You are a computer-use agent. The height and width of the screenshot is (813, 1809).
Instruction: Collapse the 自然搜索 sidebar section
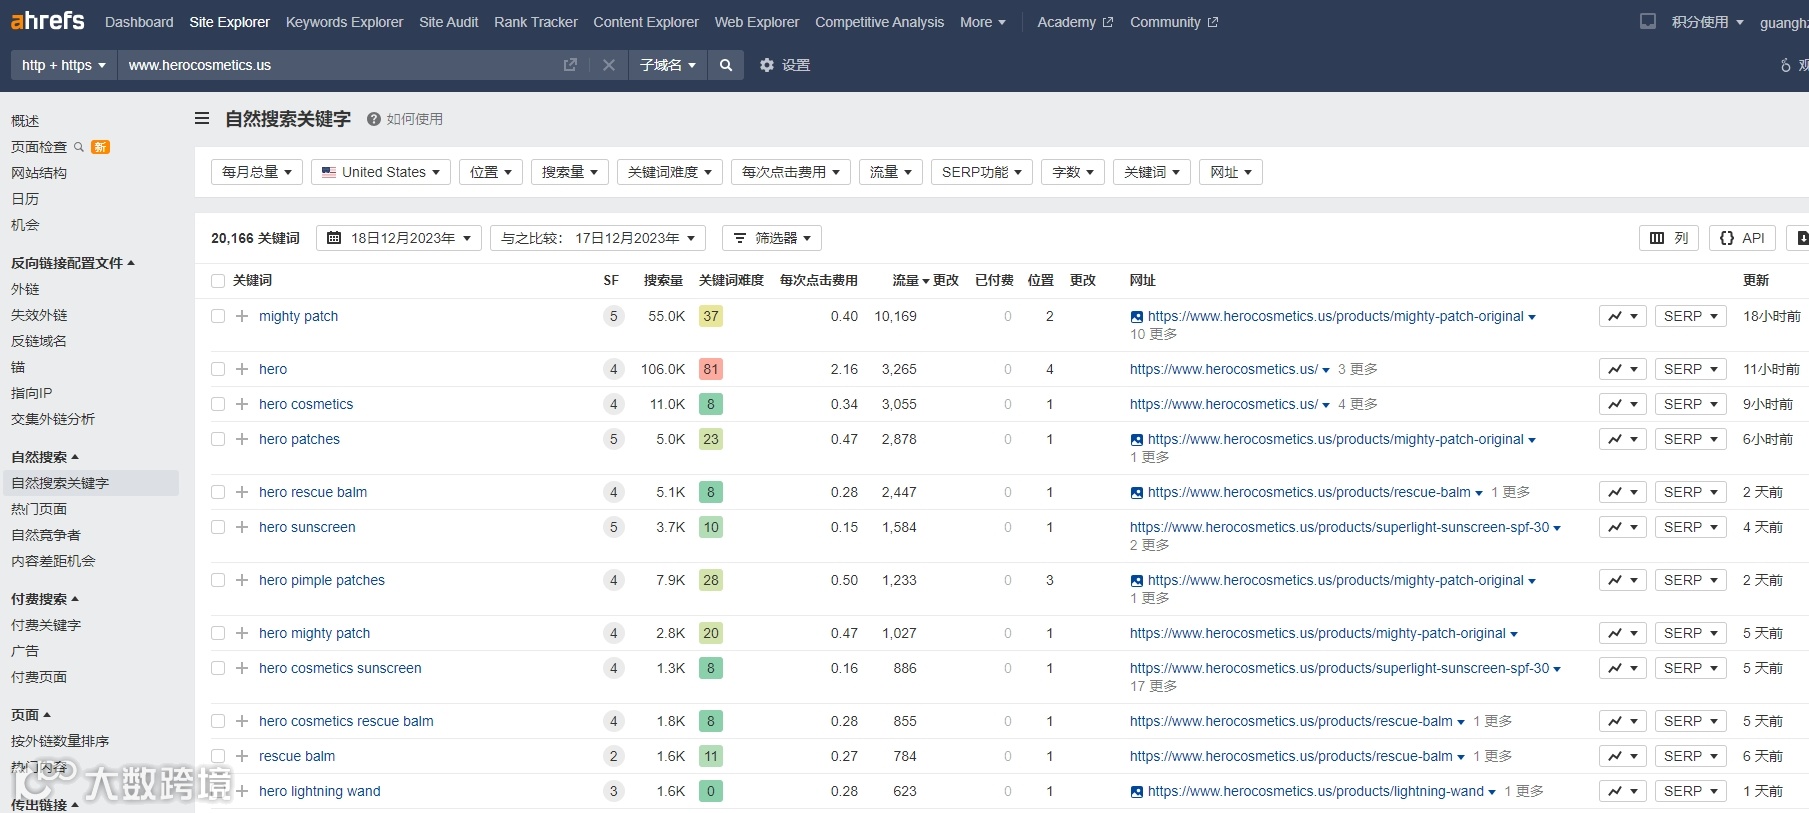(x=45, y=457)
